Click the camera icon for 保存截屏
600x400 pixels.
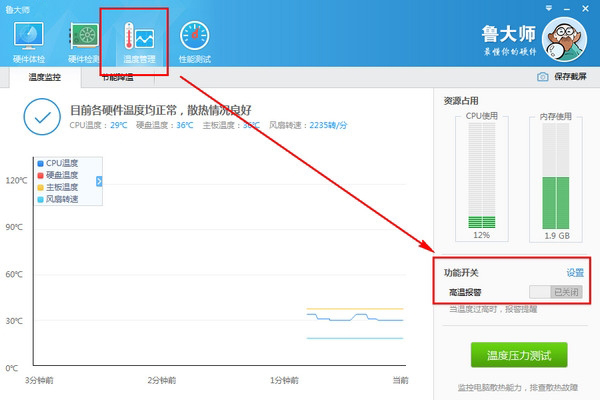543,77
